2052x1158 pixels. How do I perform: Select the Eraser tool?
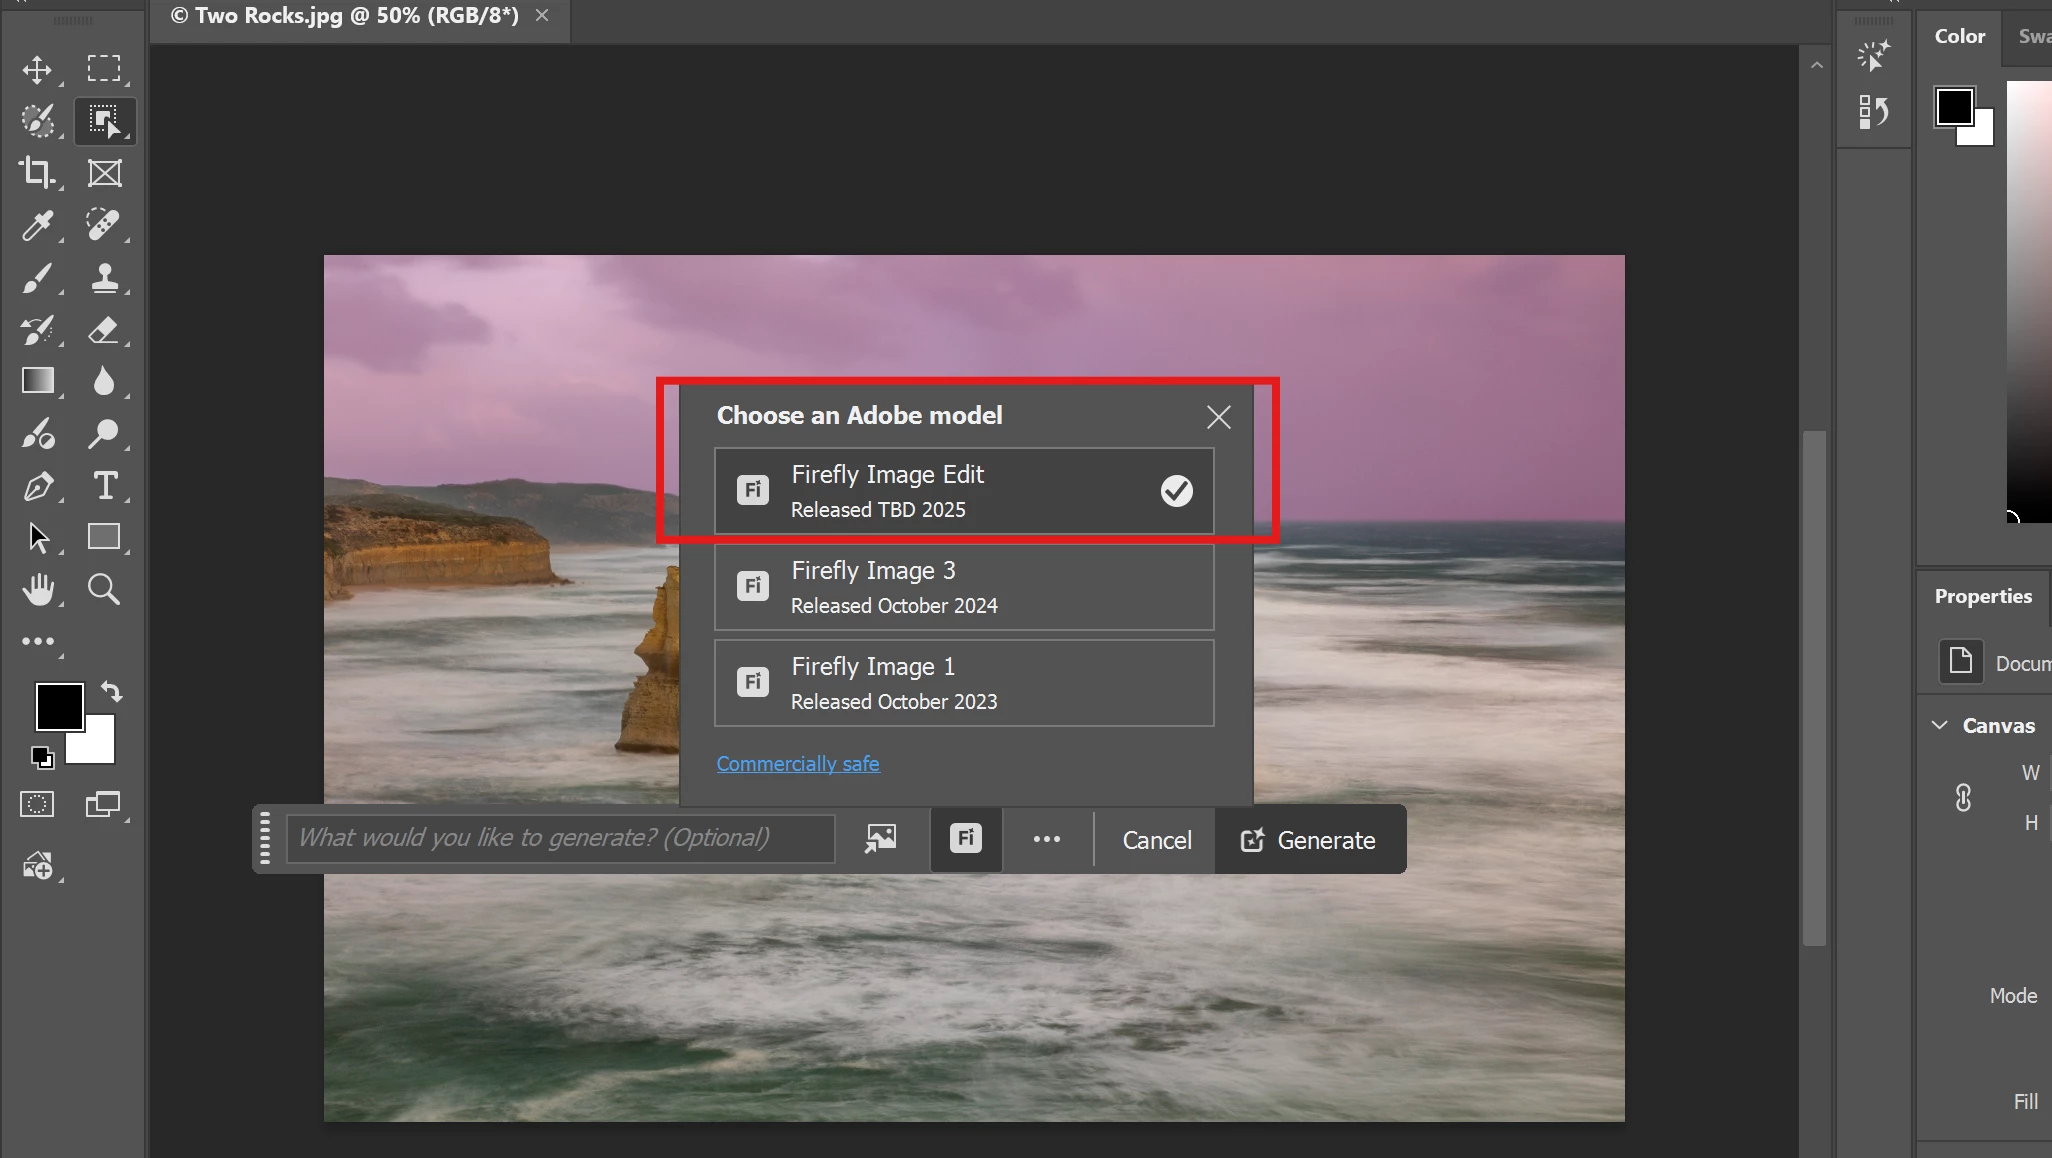tap(104, 330)
